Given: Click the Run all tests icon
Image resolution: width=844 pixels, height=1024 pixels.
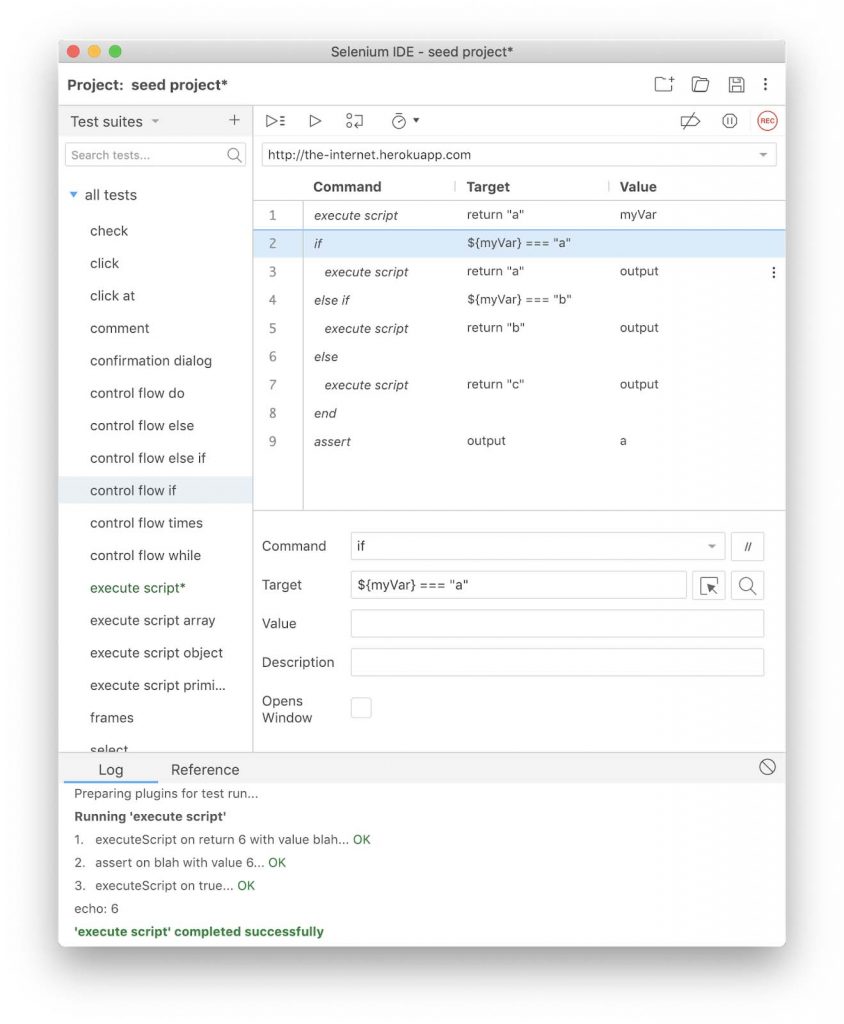Looking at the screenshot, I should tap(275, 121).
